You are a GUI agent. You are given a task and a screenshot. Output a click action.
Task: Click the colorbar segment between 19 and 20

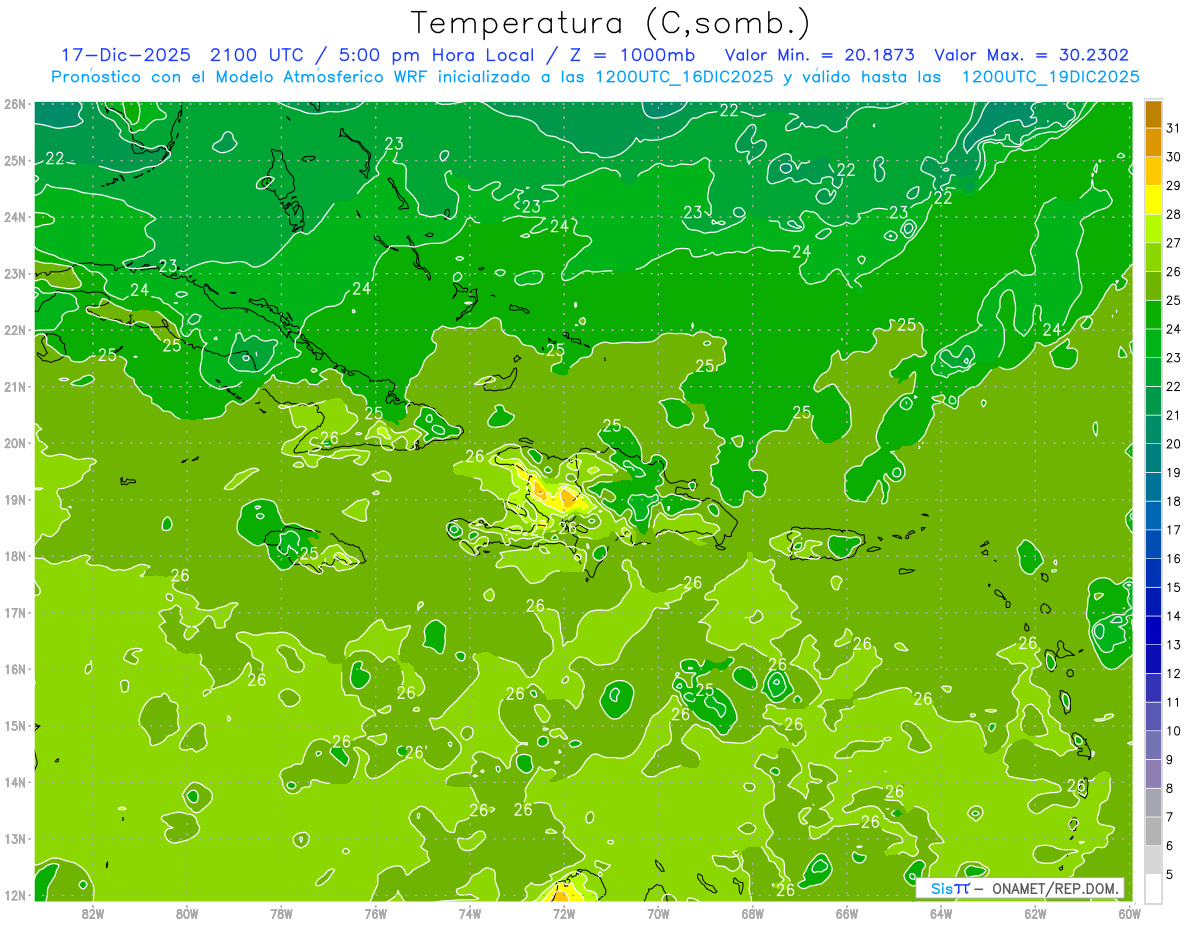pyautogui.click(x=1153, y=458)
